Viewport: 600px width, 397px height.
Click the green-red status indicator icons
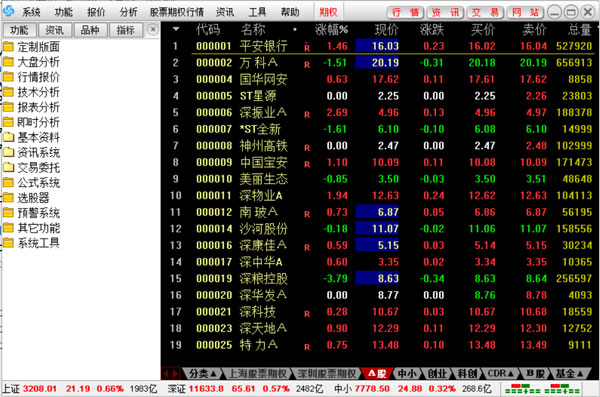point(543,389)
